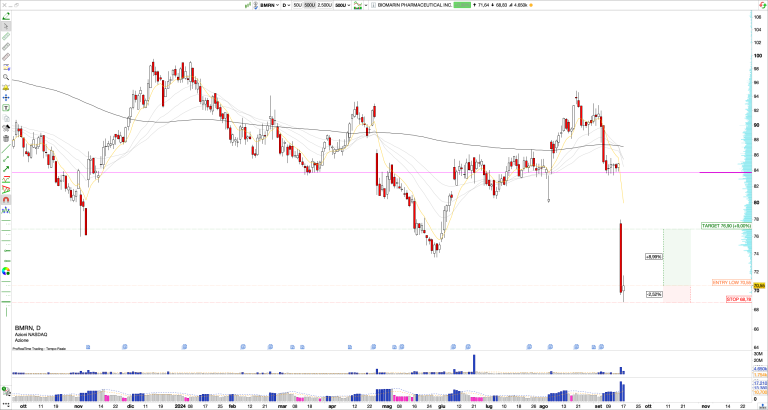Click the magenta horizontal support line
This screenshot has width=768, height=410.
click(x=300, y=173)
